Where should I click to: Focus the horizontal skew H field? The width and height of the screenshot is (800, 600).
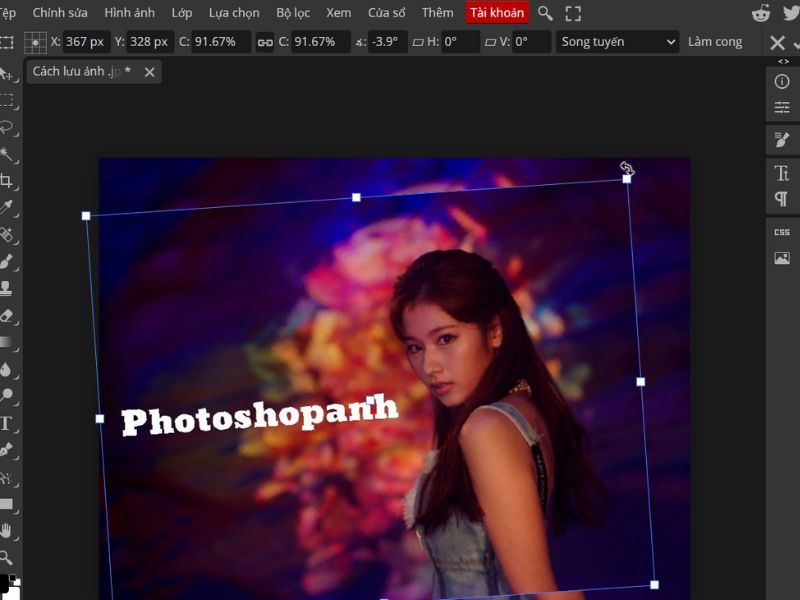(461, 42)
